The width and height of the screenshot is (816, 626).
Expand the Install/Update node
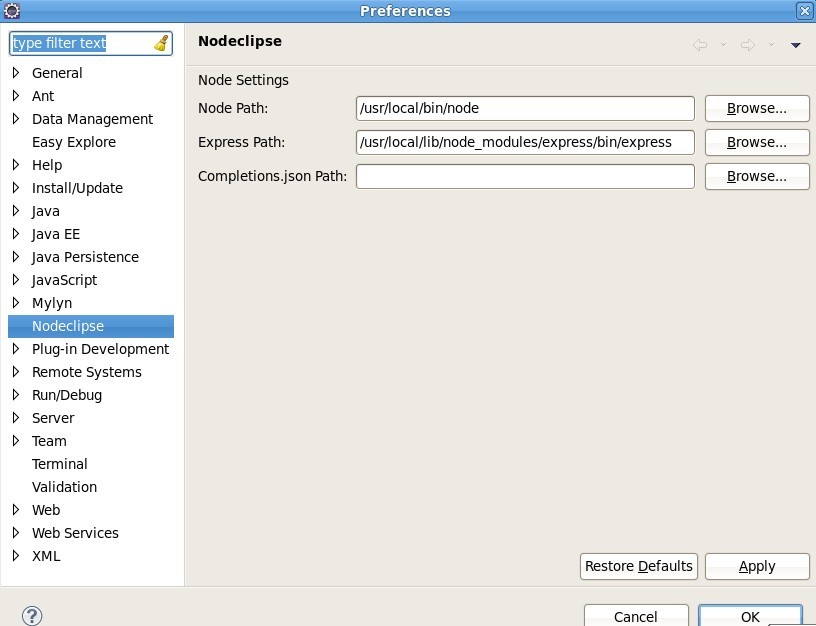[16, 188]
